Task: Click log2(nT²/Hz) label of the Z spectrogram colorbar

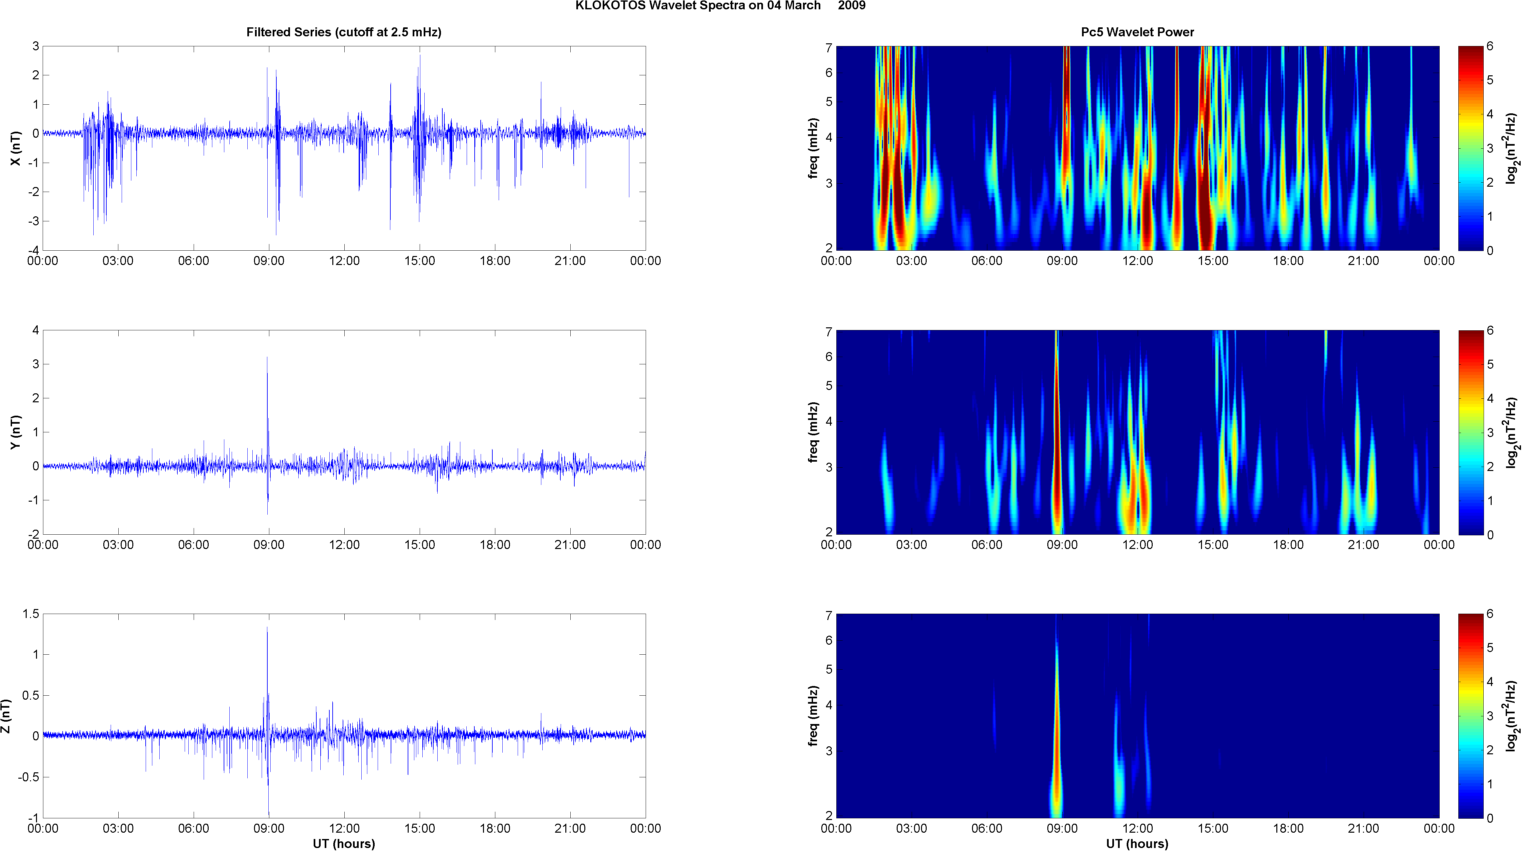Action: (x=1513, y=716)
